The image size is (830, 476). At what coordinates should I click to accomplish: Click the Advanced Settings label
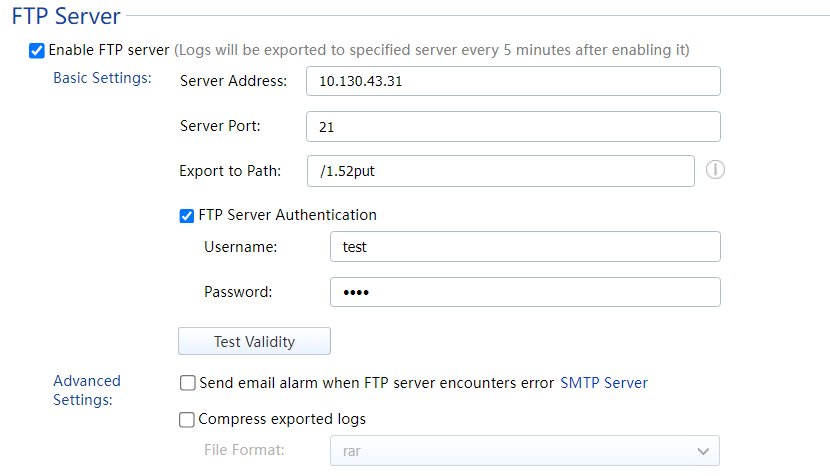pyautogui.click(x=87, y=390)
